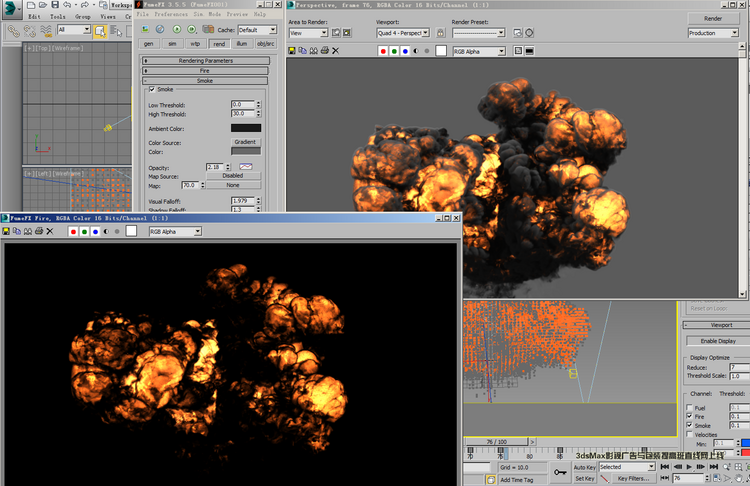The image size is (750, 486).
Task: Open the Edit menu in 3ds Max
Action: (34, 17)
